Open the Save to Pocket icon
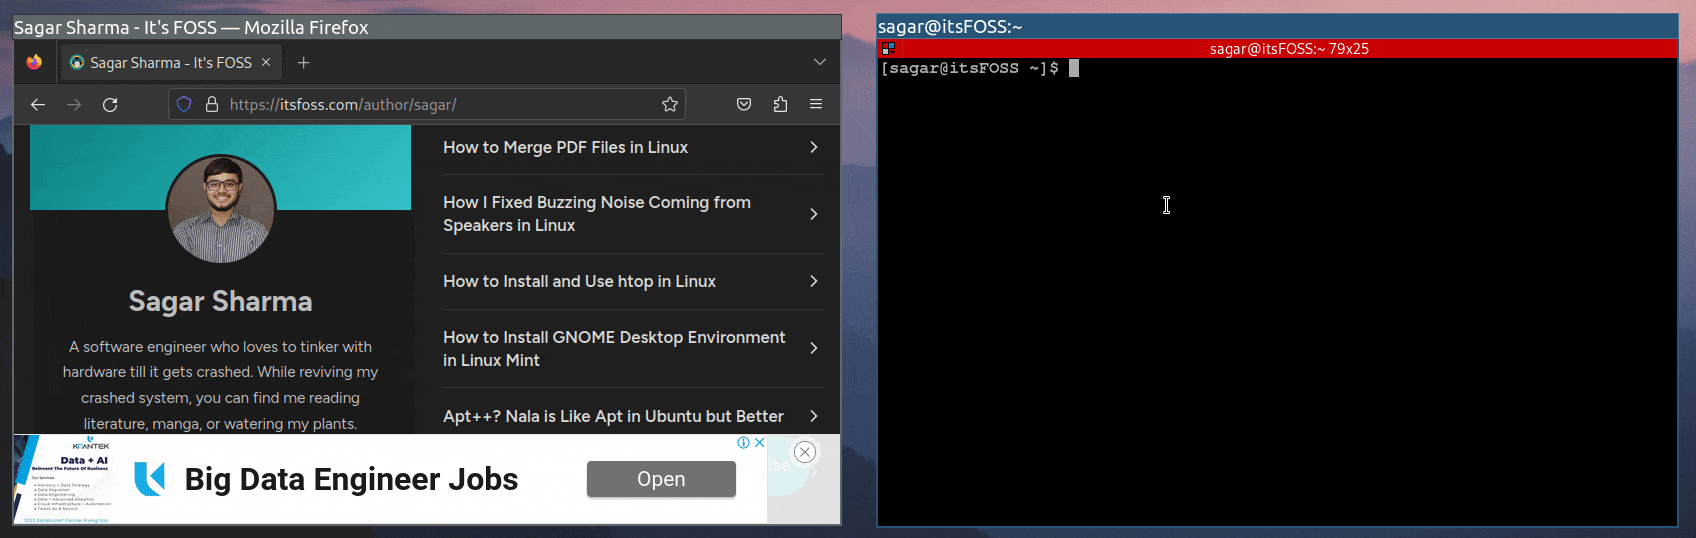The width and height of the screenshot is (1696, 538). [744, 104]
